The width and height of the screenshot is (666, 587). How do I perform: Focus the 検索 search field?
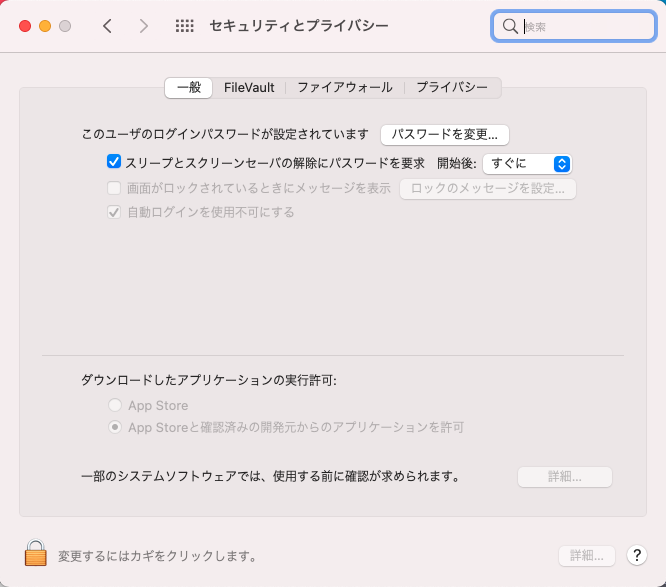tap(574, 26)
